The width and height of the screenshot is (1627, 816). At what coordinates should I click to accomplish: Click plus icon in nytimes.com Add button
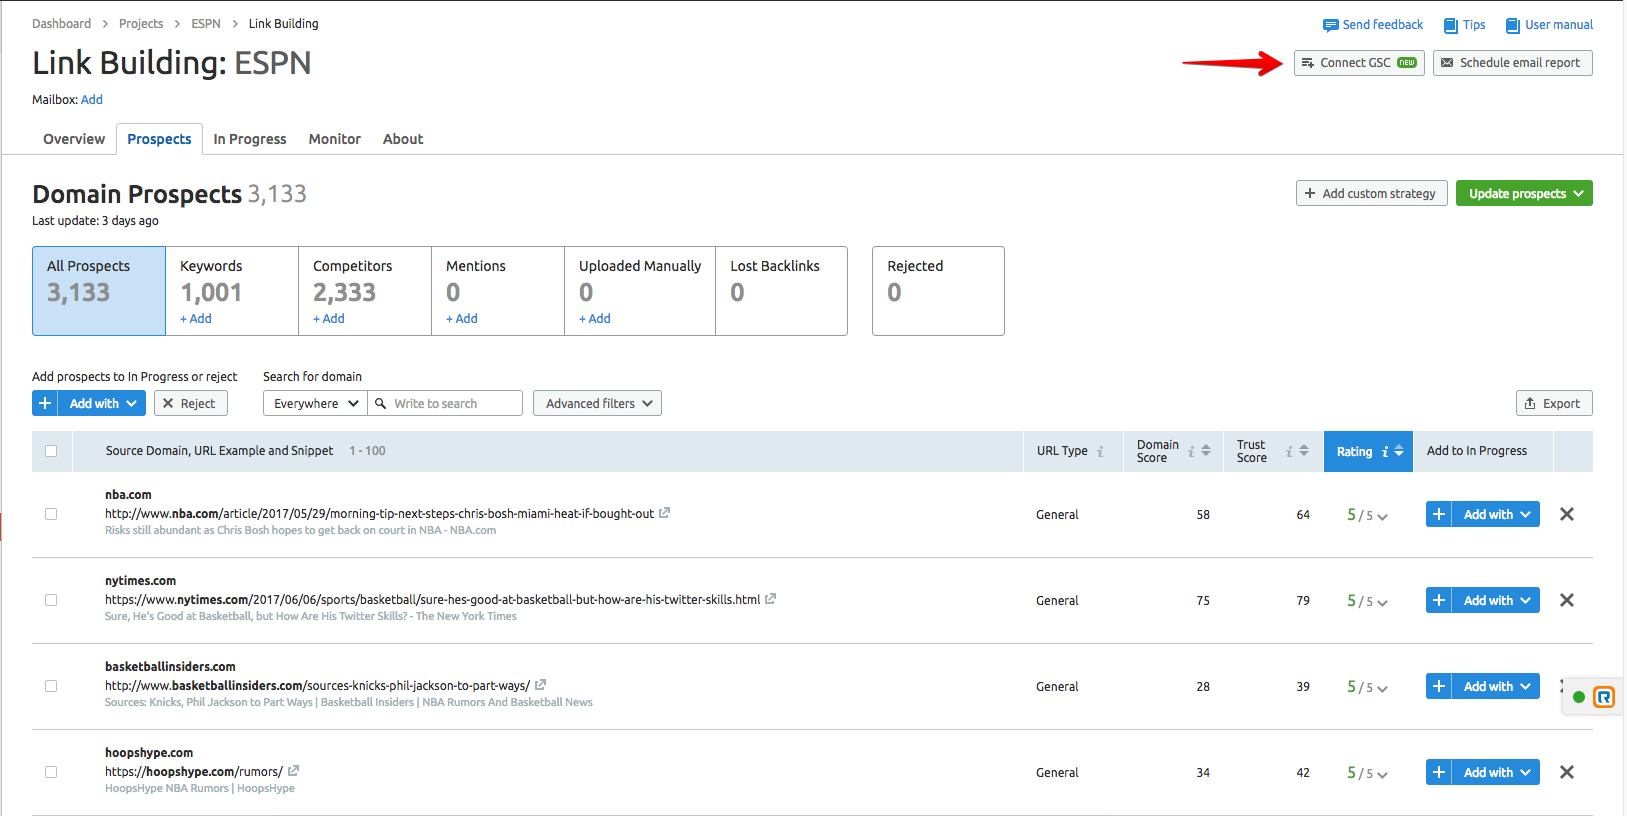point(1439,600)
